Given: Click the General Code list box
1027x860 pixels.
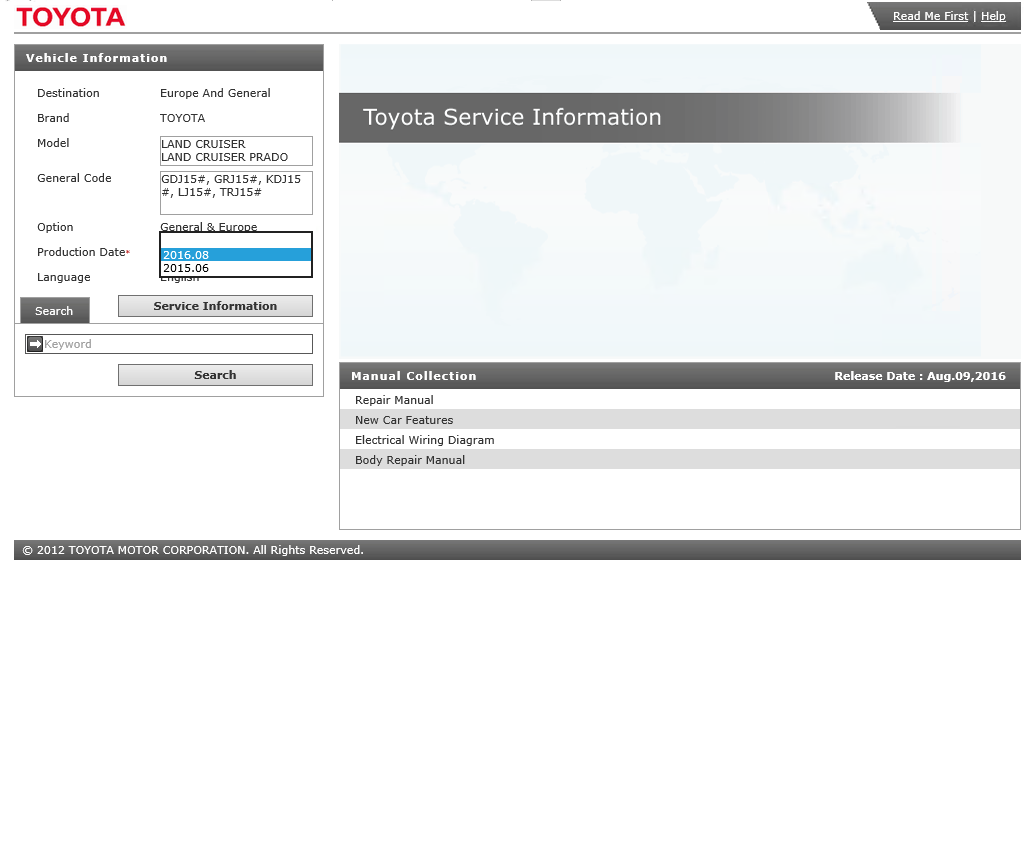Looking at the screenshot, I should point(236,192).
